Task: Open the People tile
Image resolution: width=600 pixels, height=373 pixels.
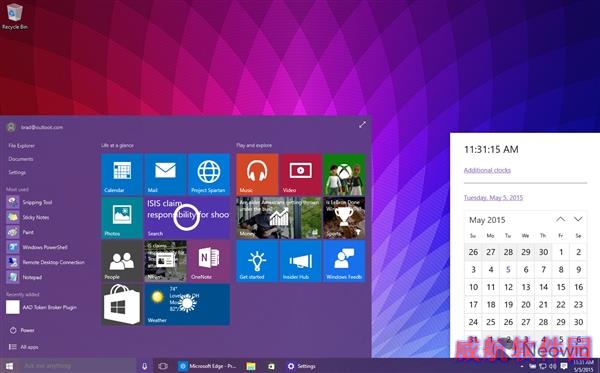Action: [x=122, y=261]
